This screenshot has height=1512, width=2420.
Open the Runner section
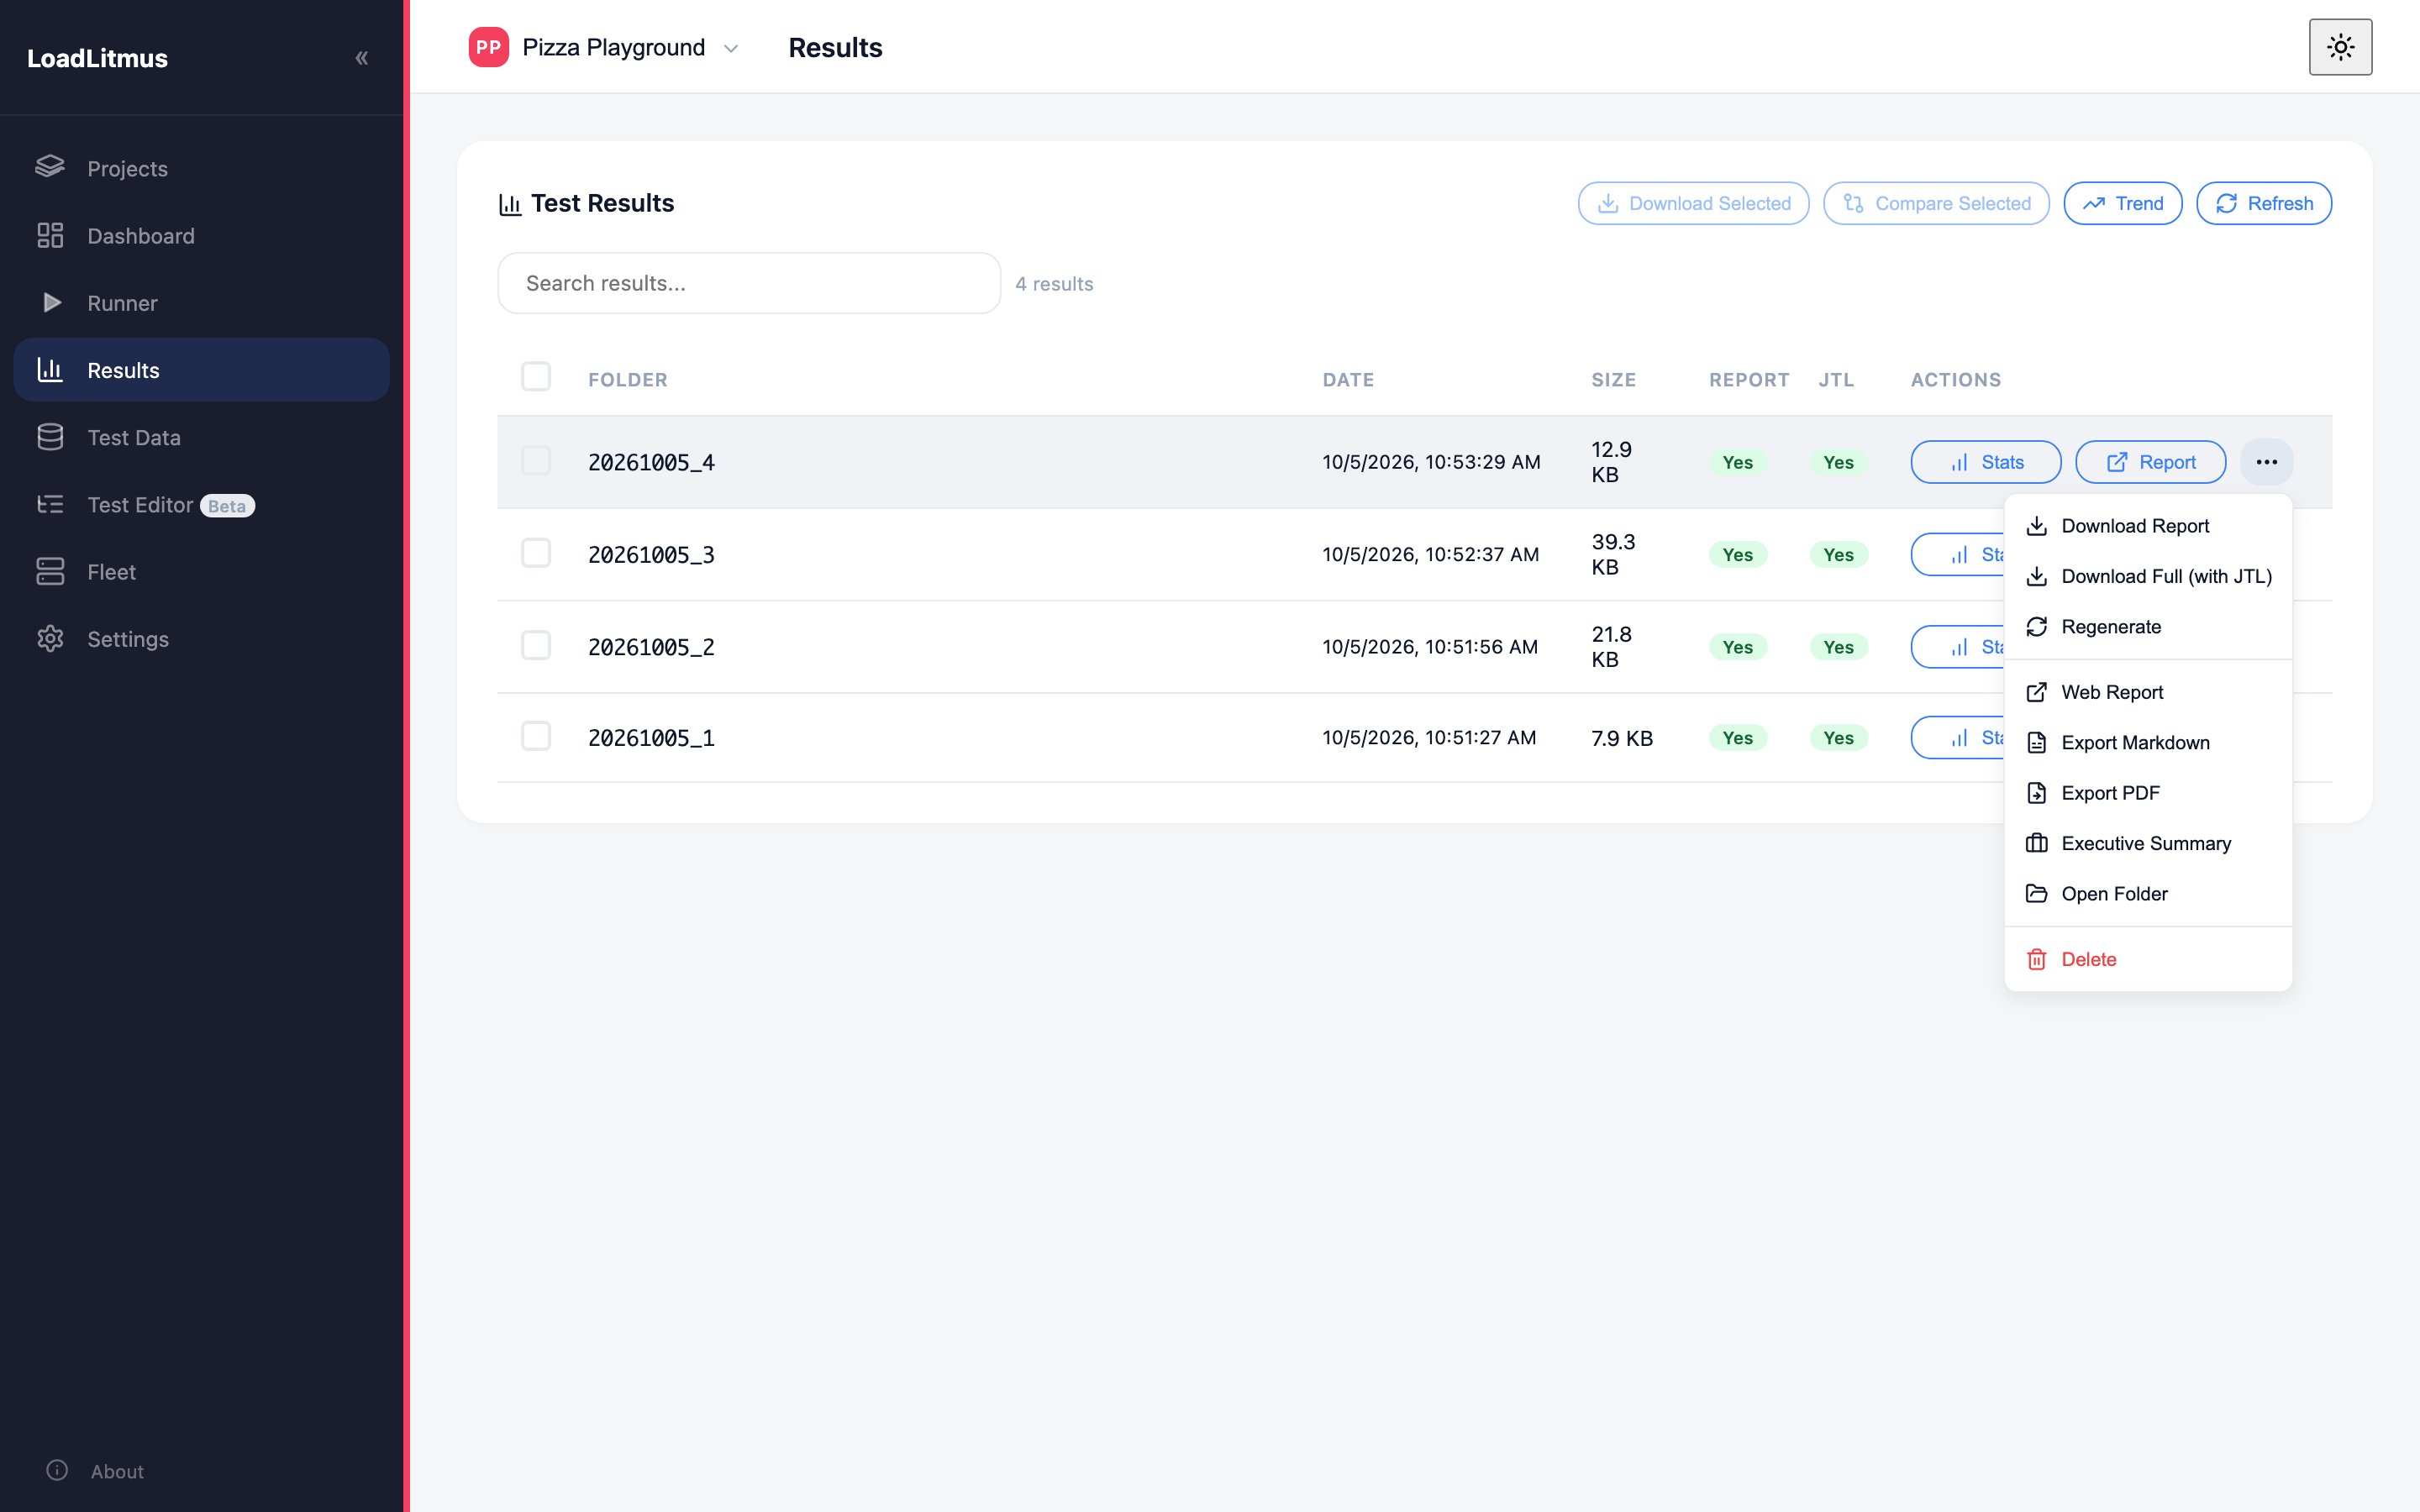(201, 302)
